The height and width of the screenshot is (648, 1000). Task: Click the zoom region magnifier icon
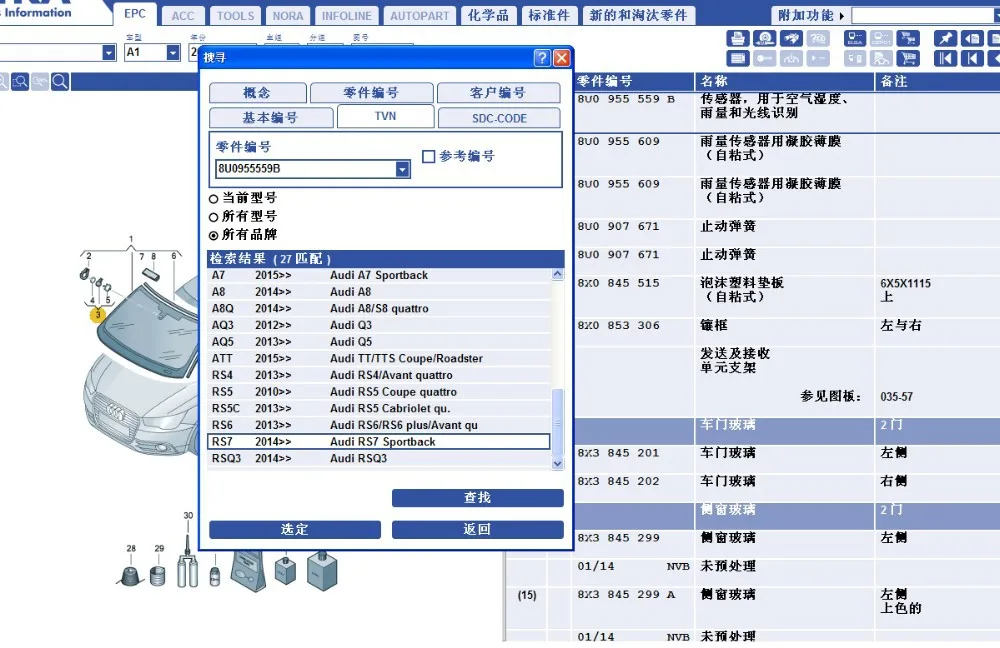[20, 82]
